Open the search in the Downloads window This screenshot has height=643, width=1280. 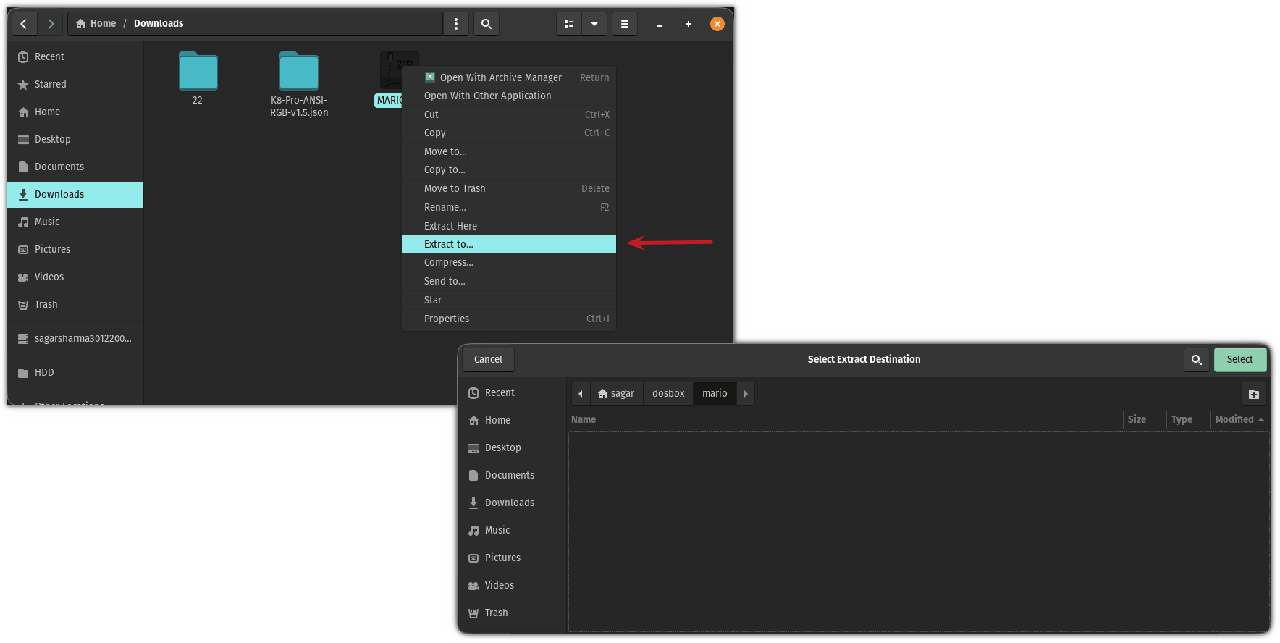[x=486, y=23]
